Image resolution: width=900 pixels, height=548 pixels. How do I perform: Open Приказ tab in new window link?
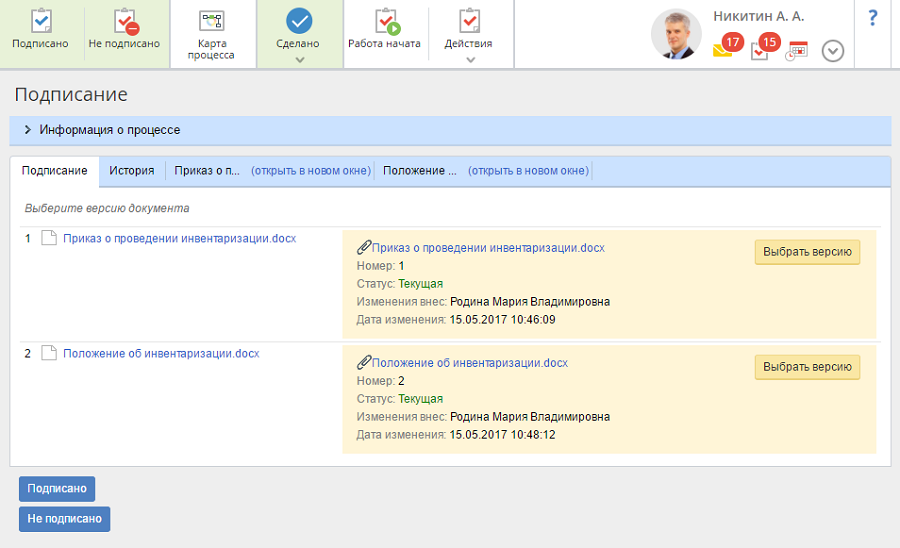coord(310,171)
